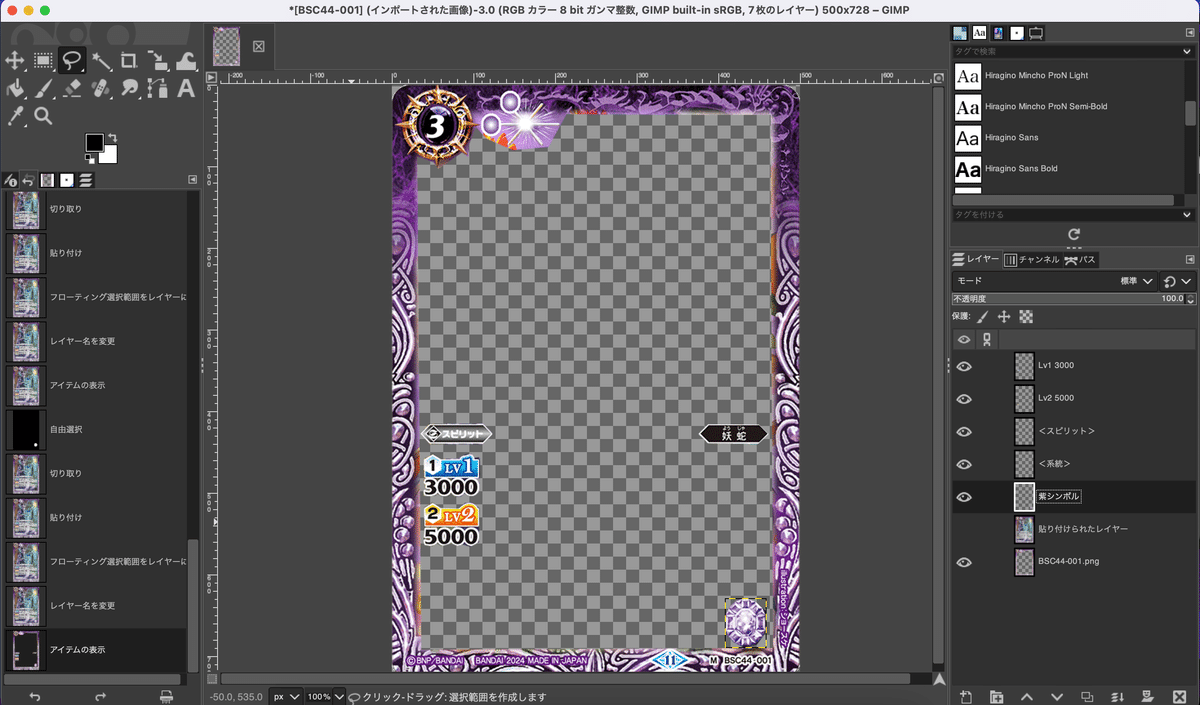Screen dimensions: 1200x705
Task: Open the mode group switch dropdown
Action: (1177, 282)
